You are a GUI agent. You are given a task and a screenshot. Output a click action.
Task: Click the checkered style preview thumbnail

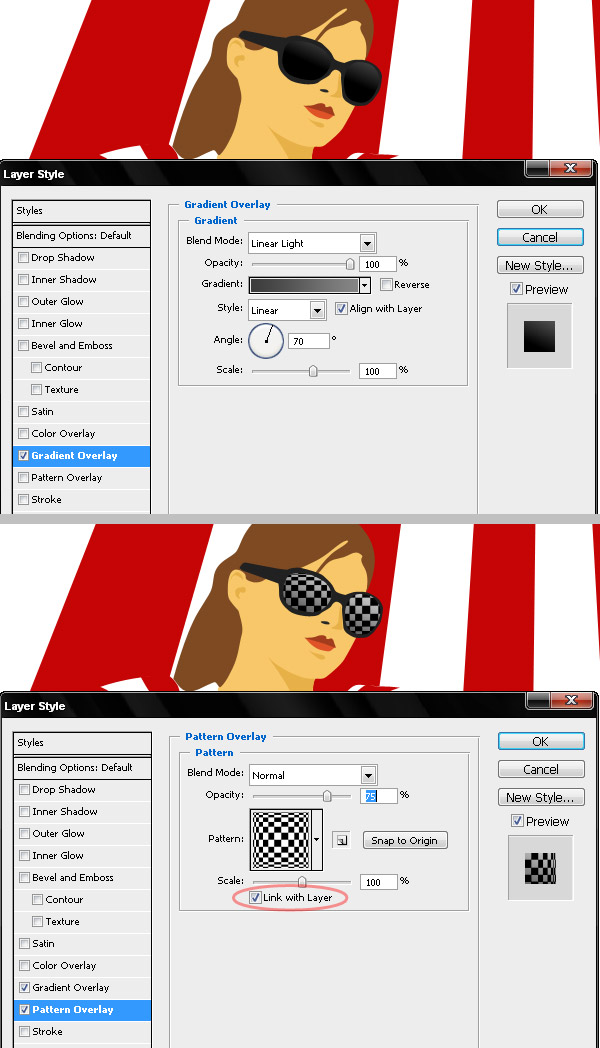(541, 868)
